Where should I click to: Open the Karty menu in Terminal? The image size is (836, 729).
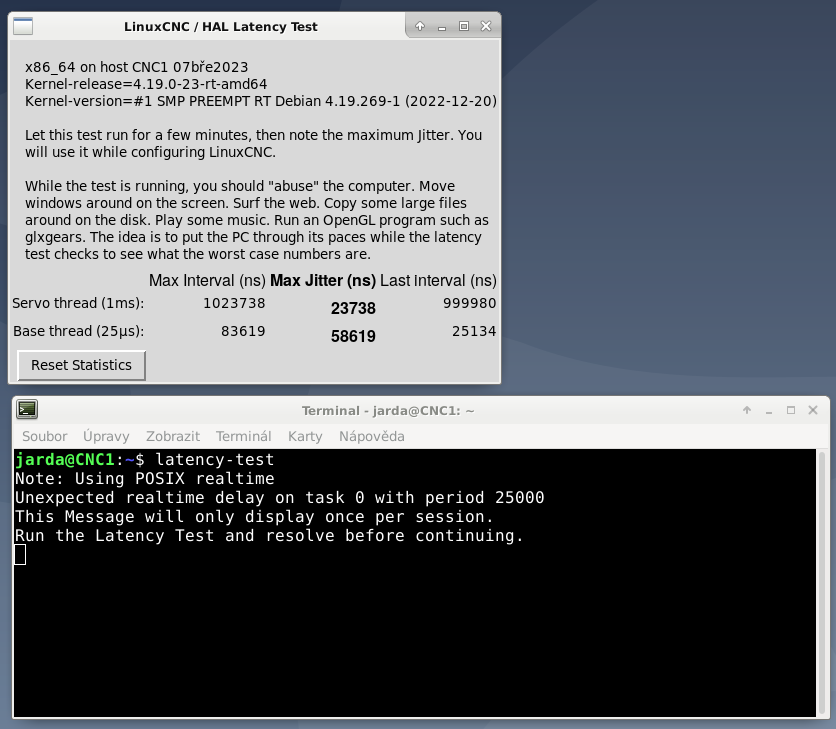305,436
